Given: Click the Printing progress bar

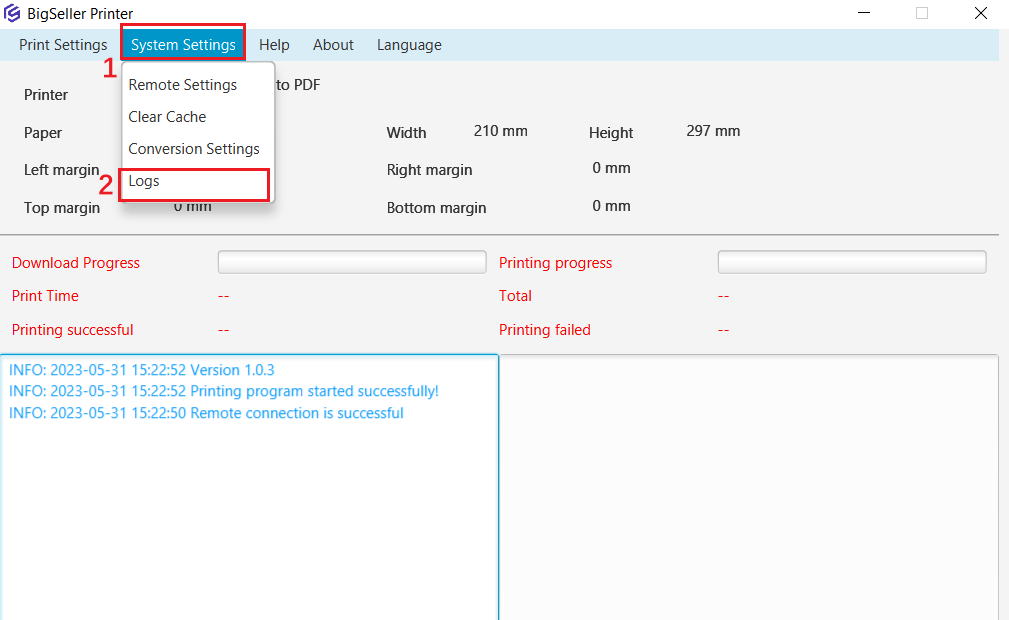Looking at the screenshot, I should (x=852, y=262).
